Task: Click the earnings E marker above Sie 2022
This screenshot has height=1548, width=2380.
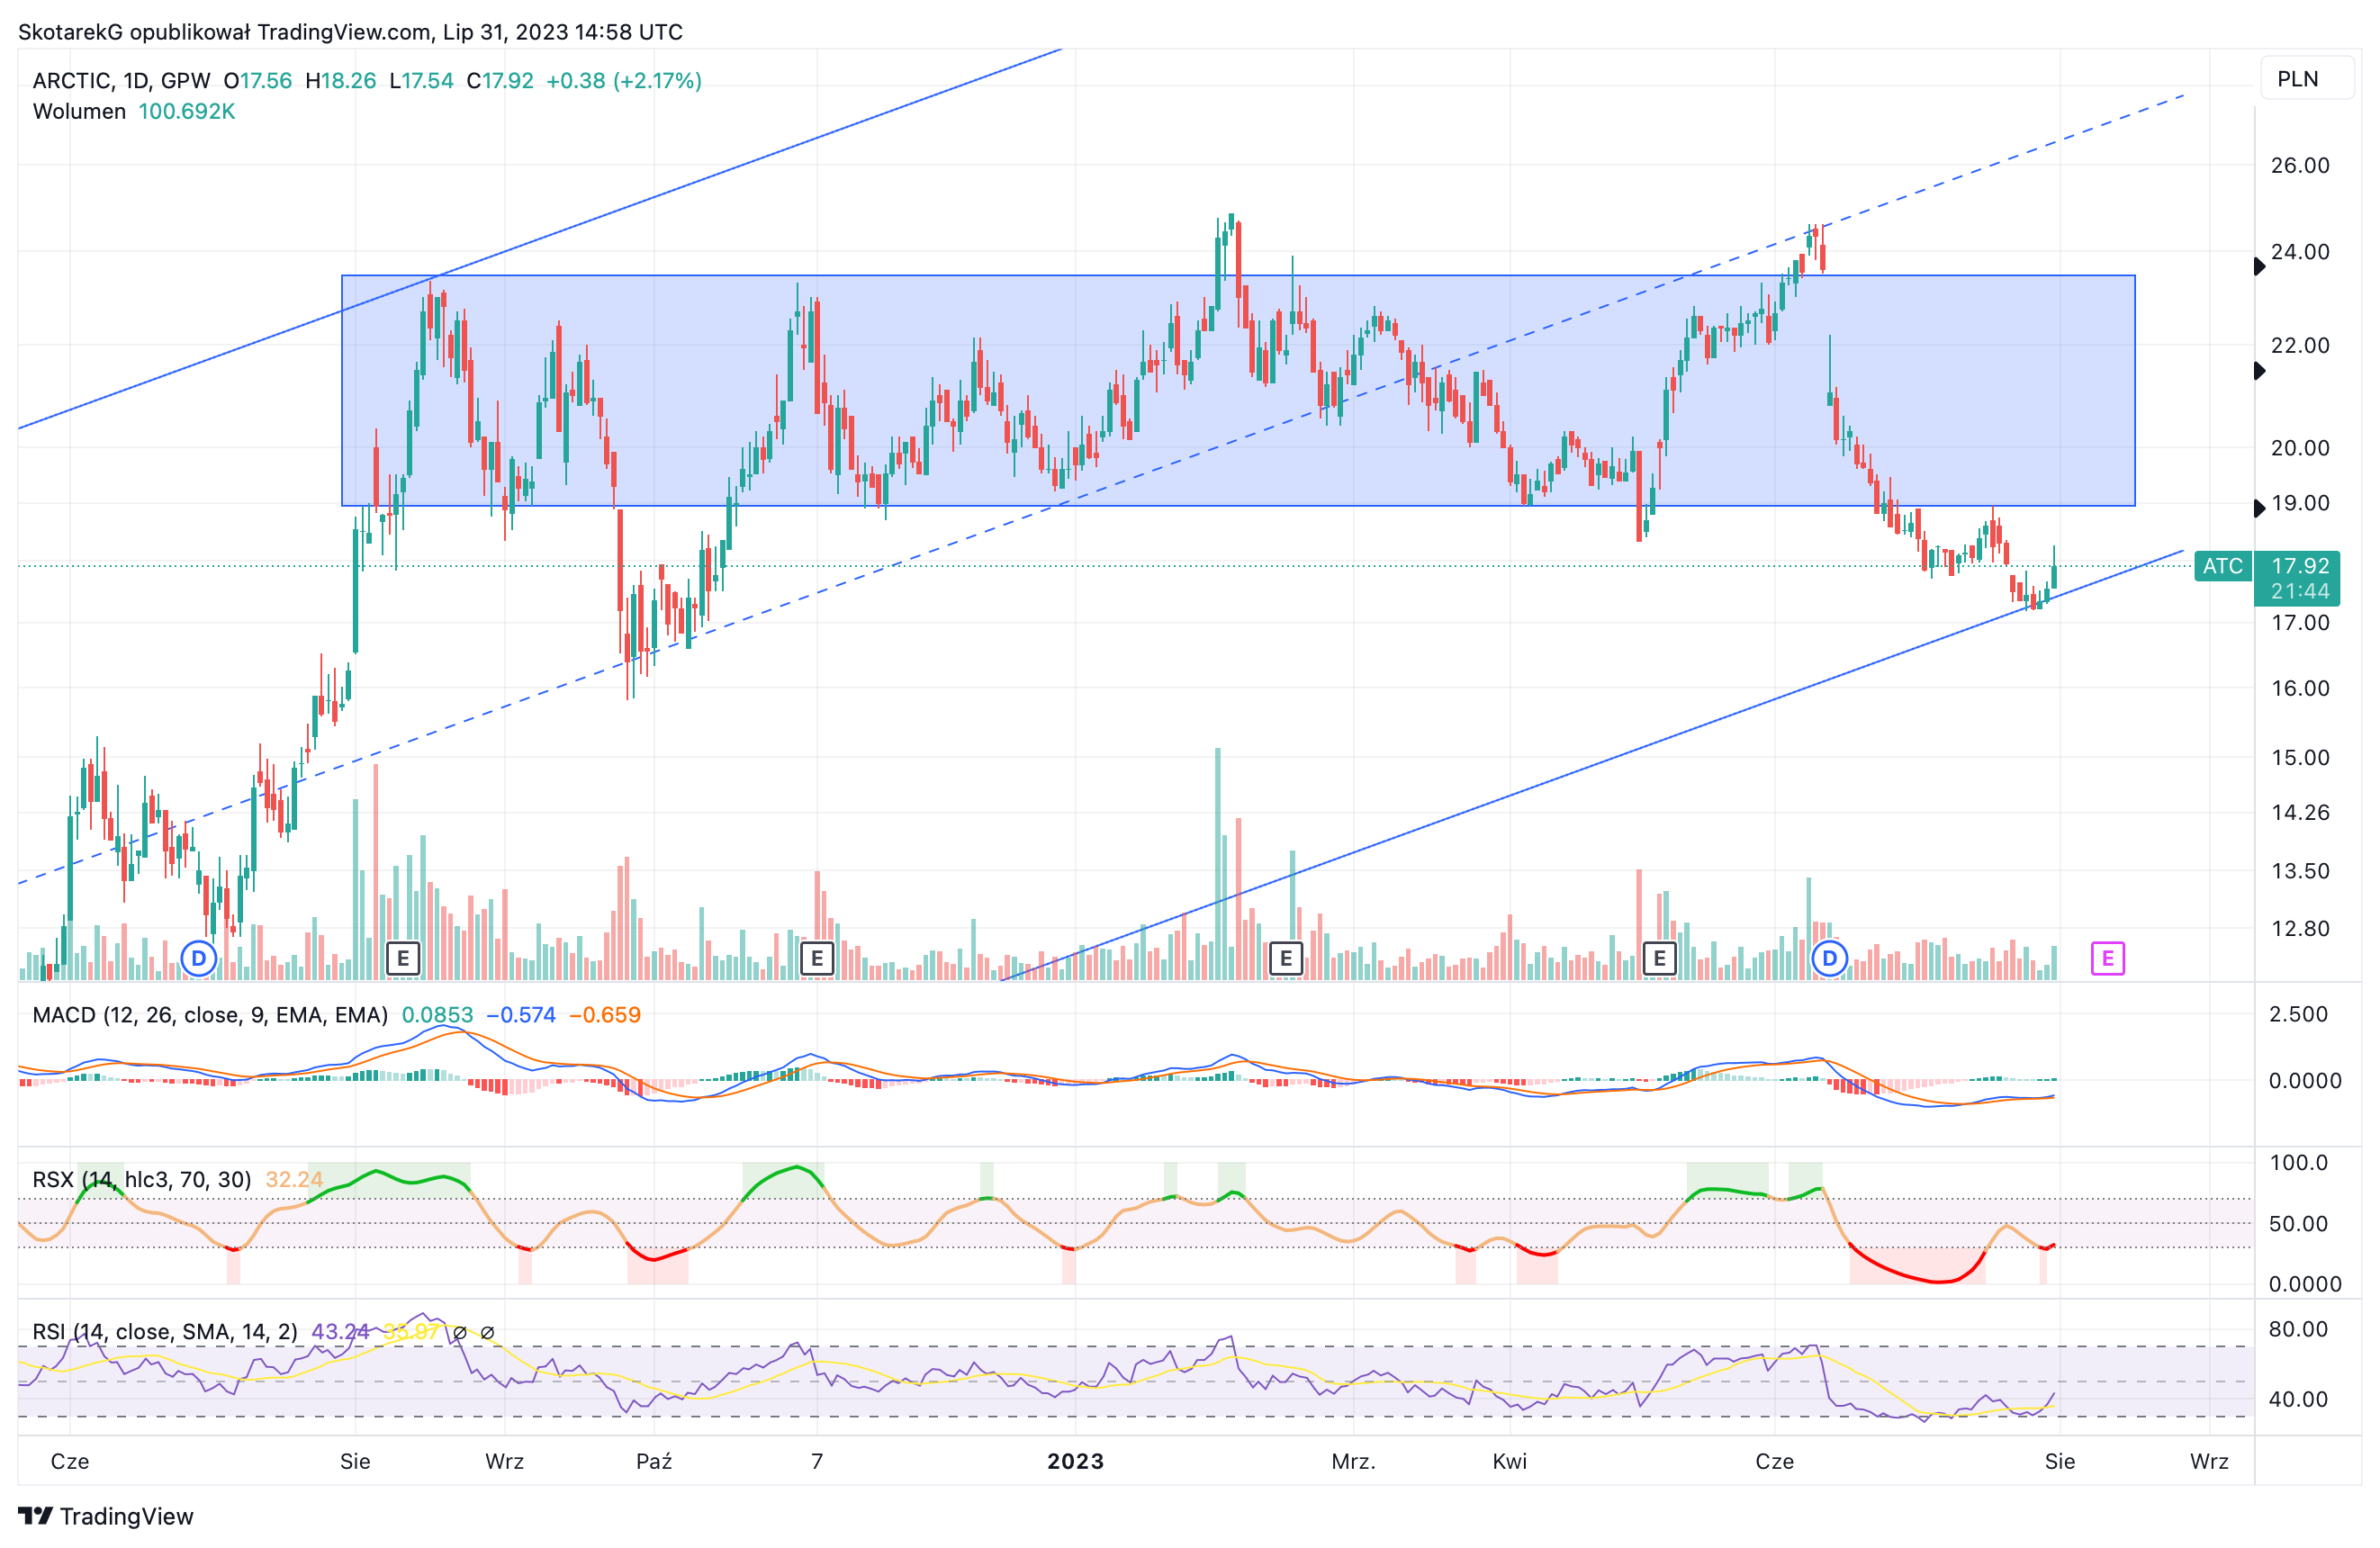Action: point(403,958)
